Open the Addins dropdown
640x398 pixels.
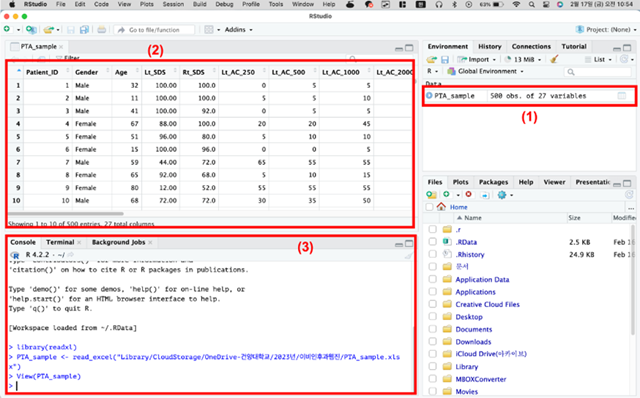pos(238,29)
